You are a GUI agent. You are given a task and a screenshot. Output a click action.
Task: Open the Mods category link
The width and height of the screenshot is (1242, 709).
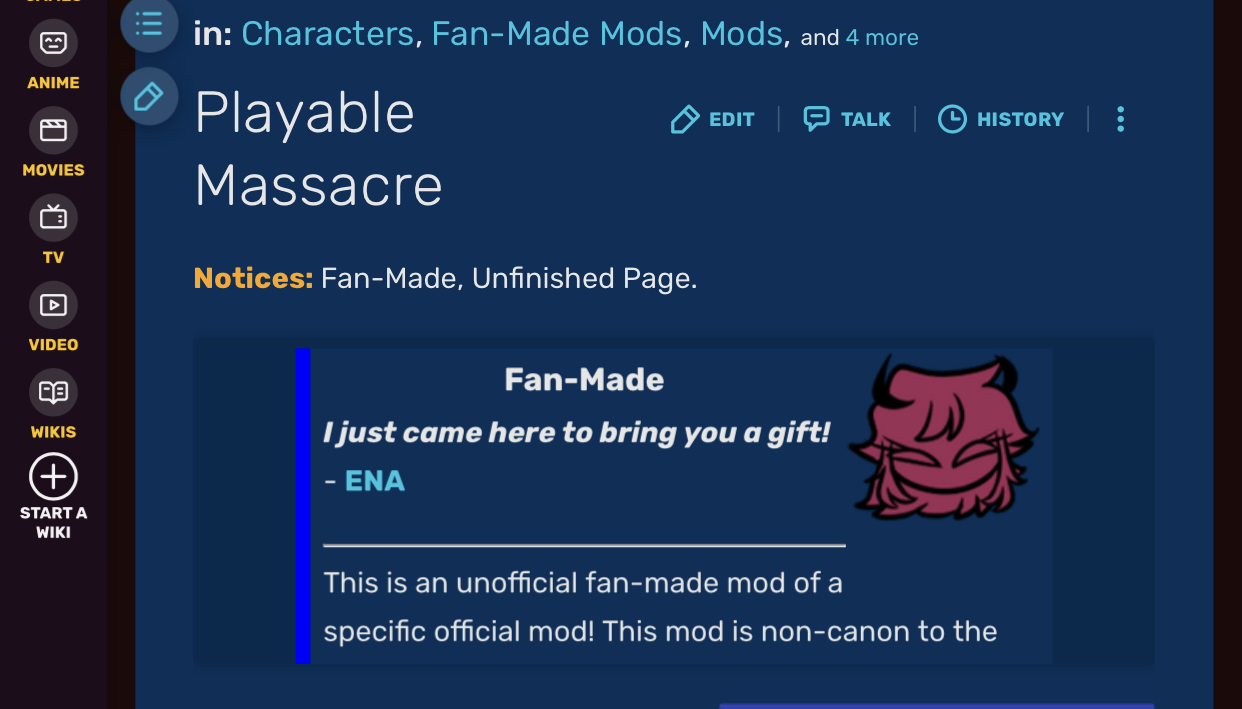pyautogui.click(x=741, y=35)
